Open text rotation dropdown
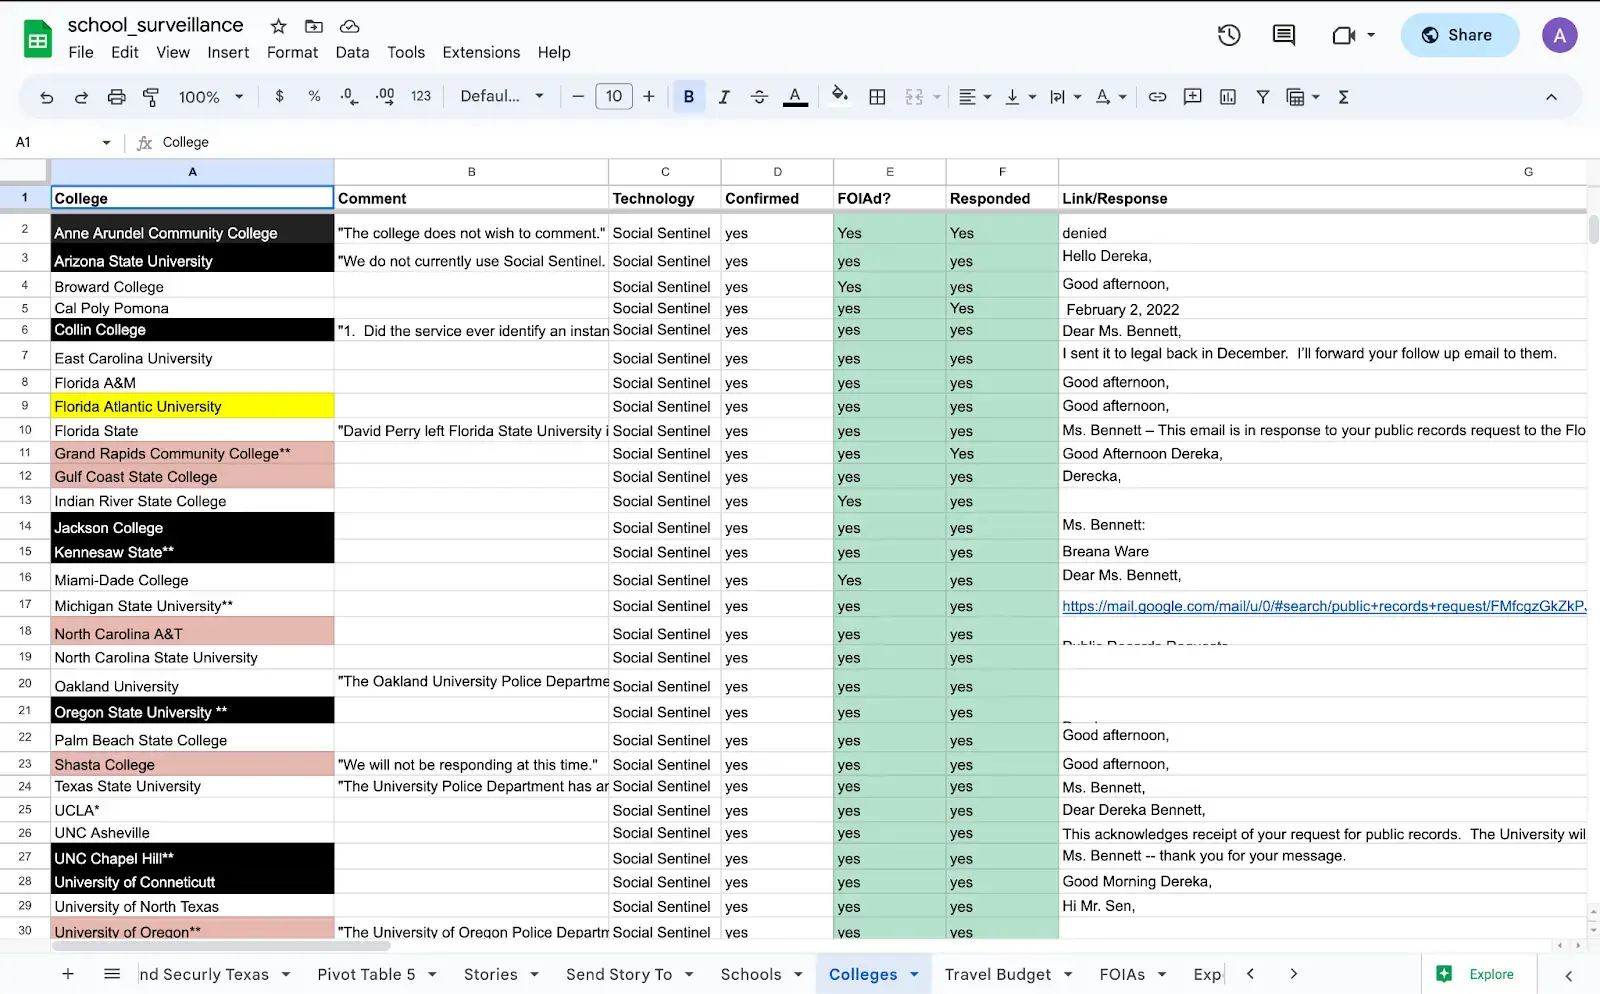The width and height of the screenshot is (1600, 994). coord(1110,97)
